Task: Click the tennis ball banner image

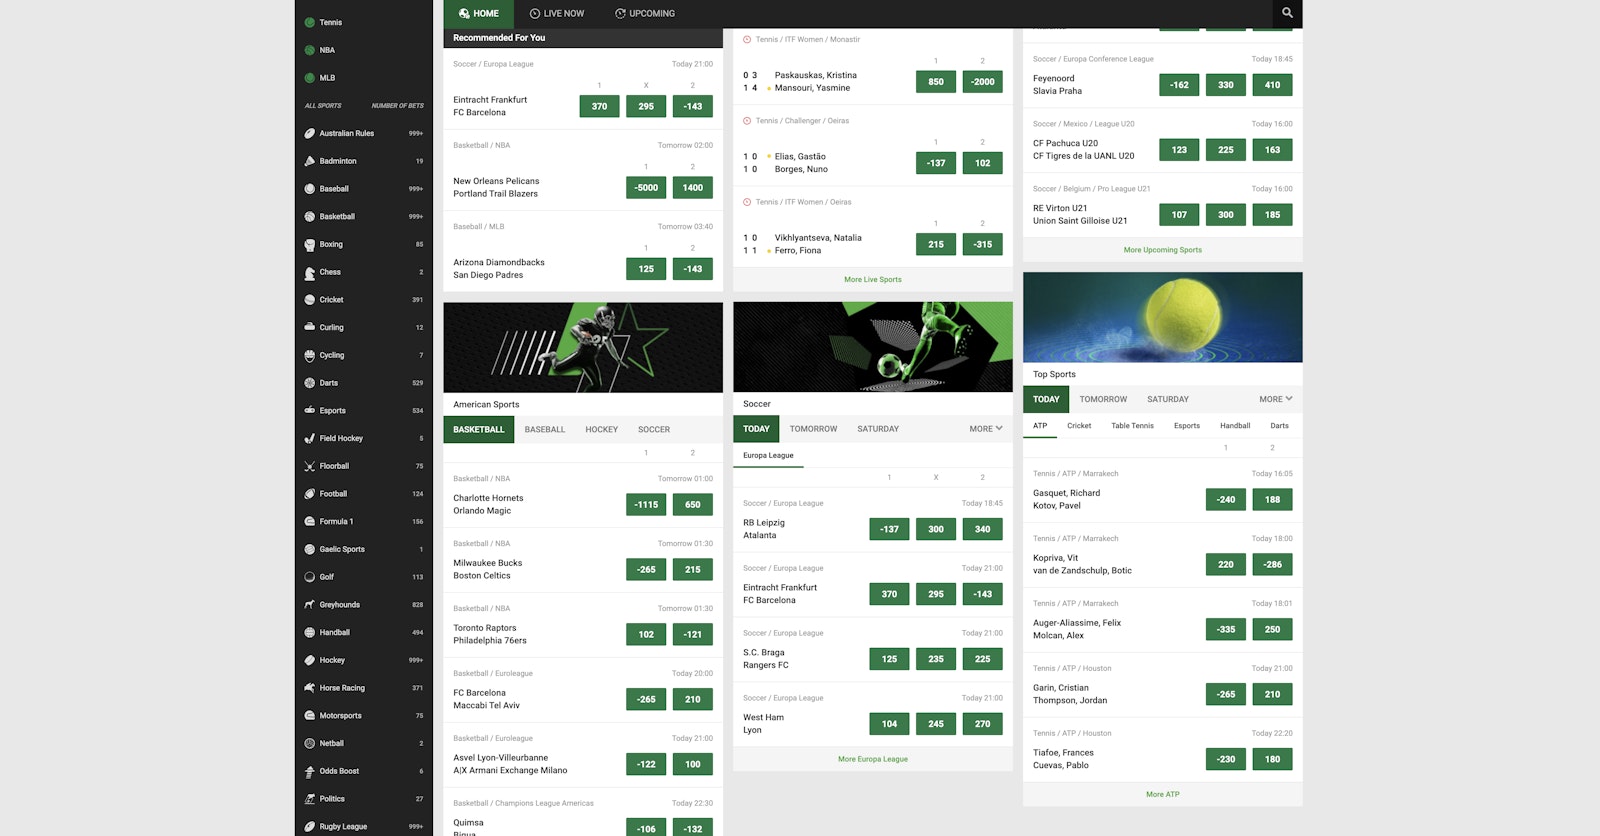Action: (1162, 317)
